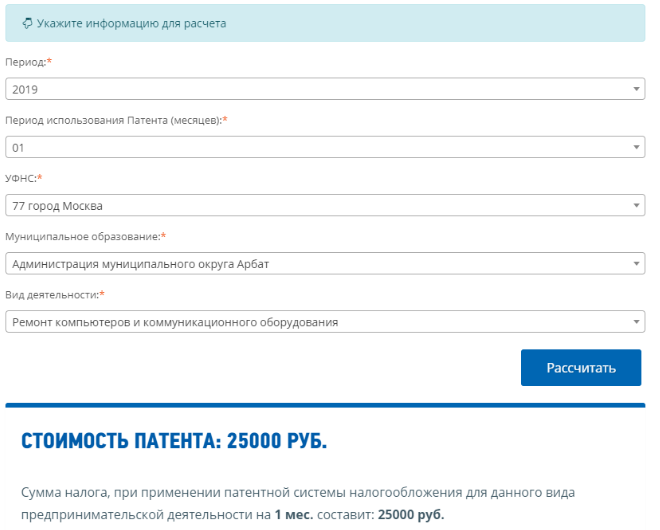The width and height of the screenshot is (660, 530).
Task: Open the patent usage months dropdown showing 01
Action: [325, 147]
